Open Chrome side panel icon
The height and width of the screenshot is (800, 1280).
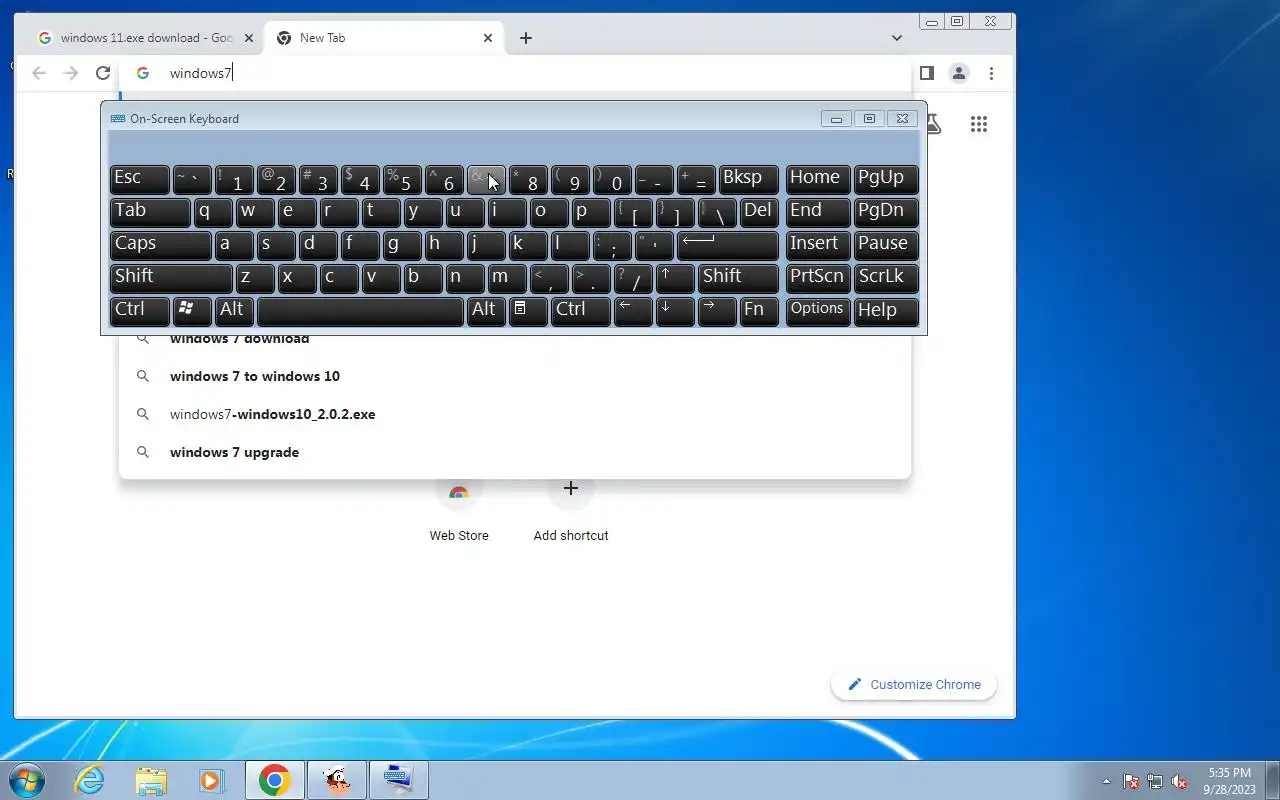coord(927,73)
